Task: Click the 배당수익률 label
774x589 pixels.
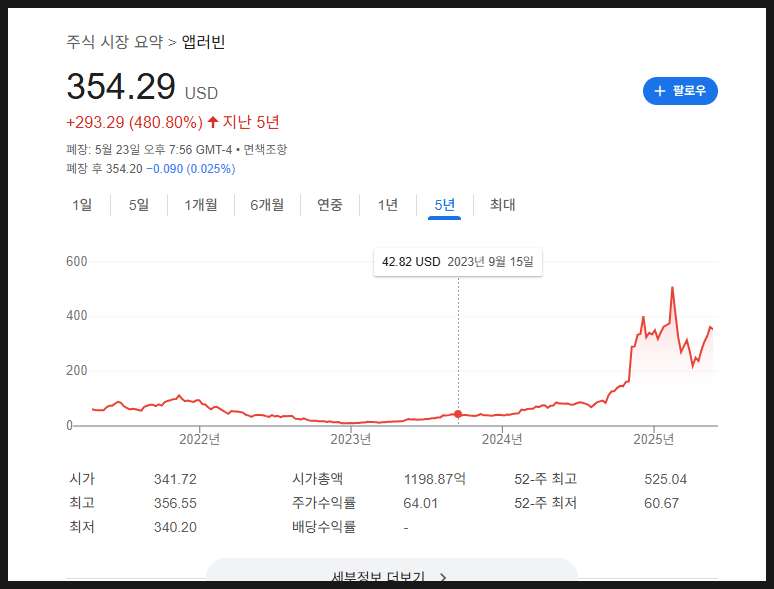Action: point(324,527)
